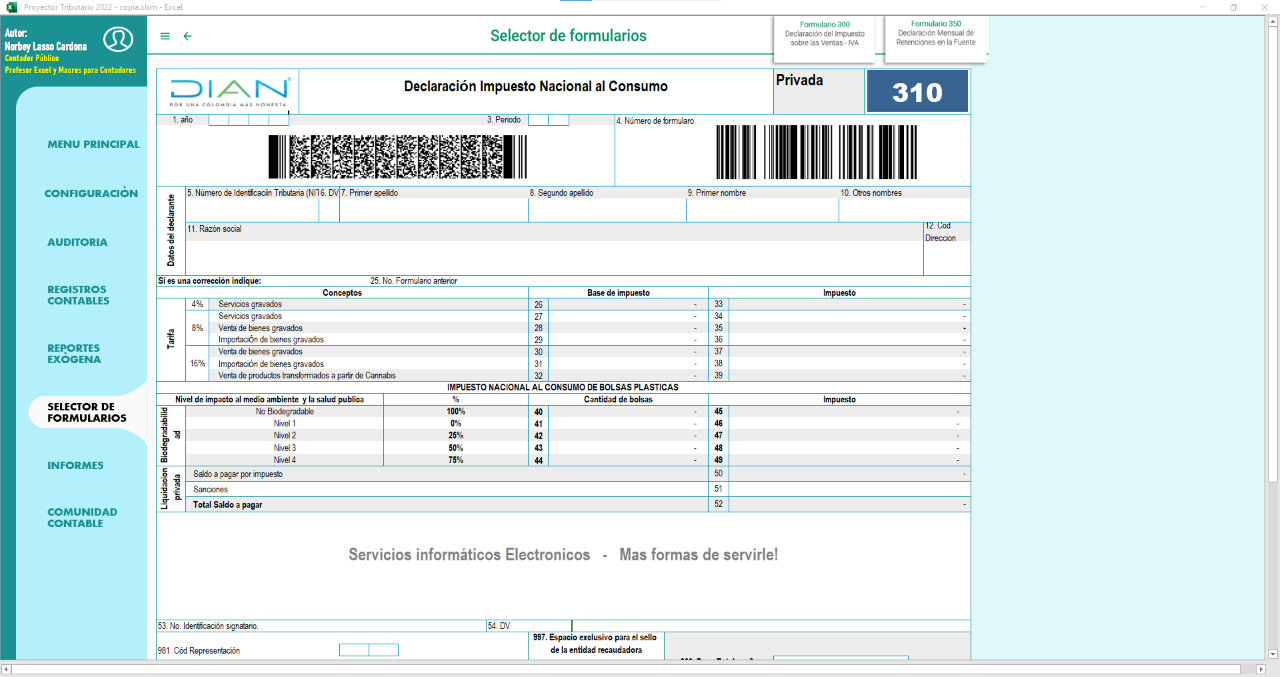Select impuesto cell for box 45
This screenshot has height=677, width=1280.
coord(849,411)
